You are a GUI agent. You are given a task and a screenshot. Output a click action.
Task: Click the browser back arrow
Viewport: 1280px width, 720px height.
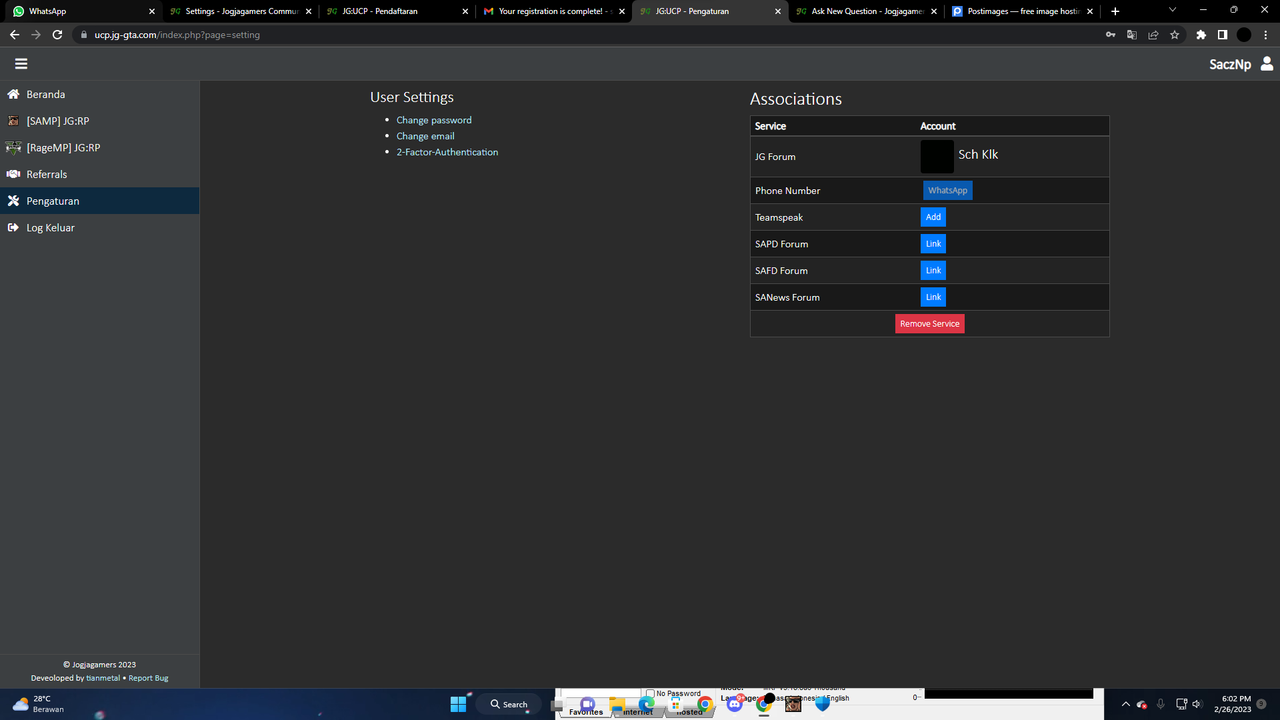tap(14, 34)
